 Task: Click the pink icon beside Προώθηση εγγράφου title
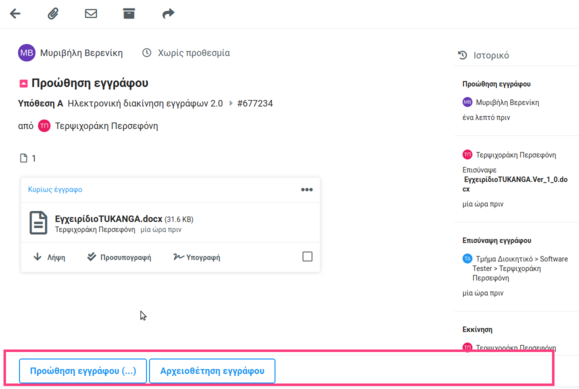23,84
